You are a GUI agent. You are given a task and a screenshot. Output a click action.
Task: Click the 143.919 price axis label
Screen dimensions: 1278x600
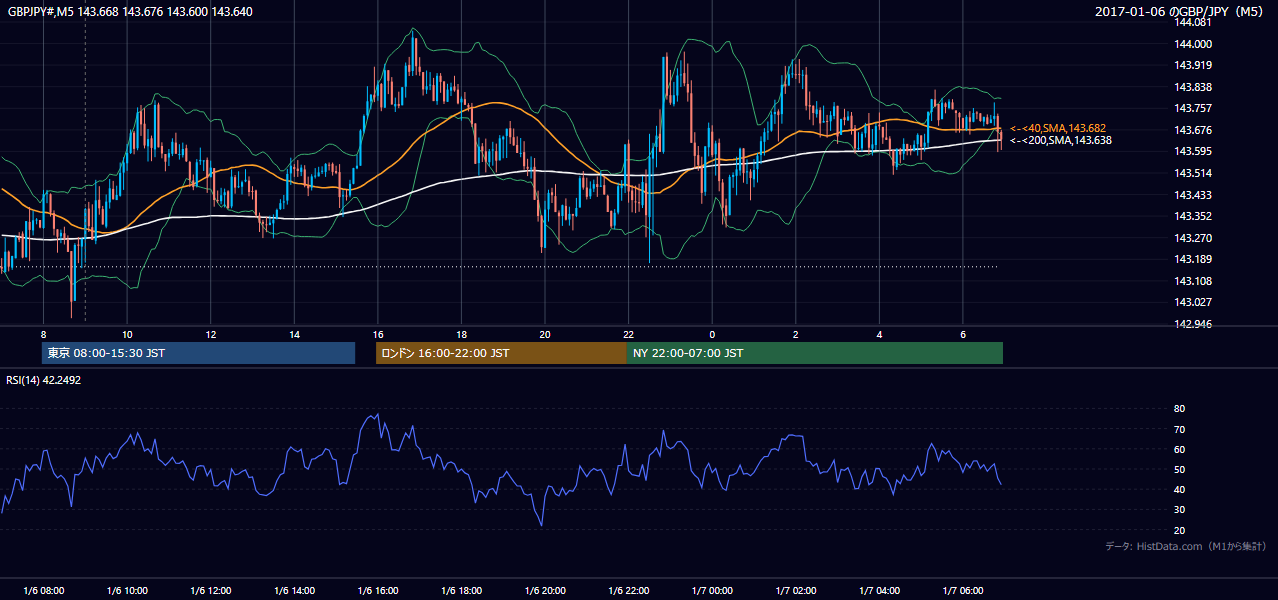pyautogui.click(x=1193, y=66)
